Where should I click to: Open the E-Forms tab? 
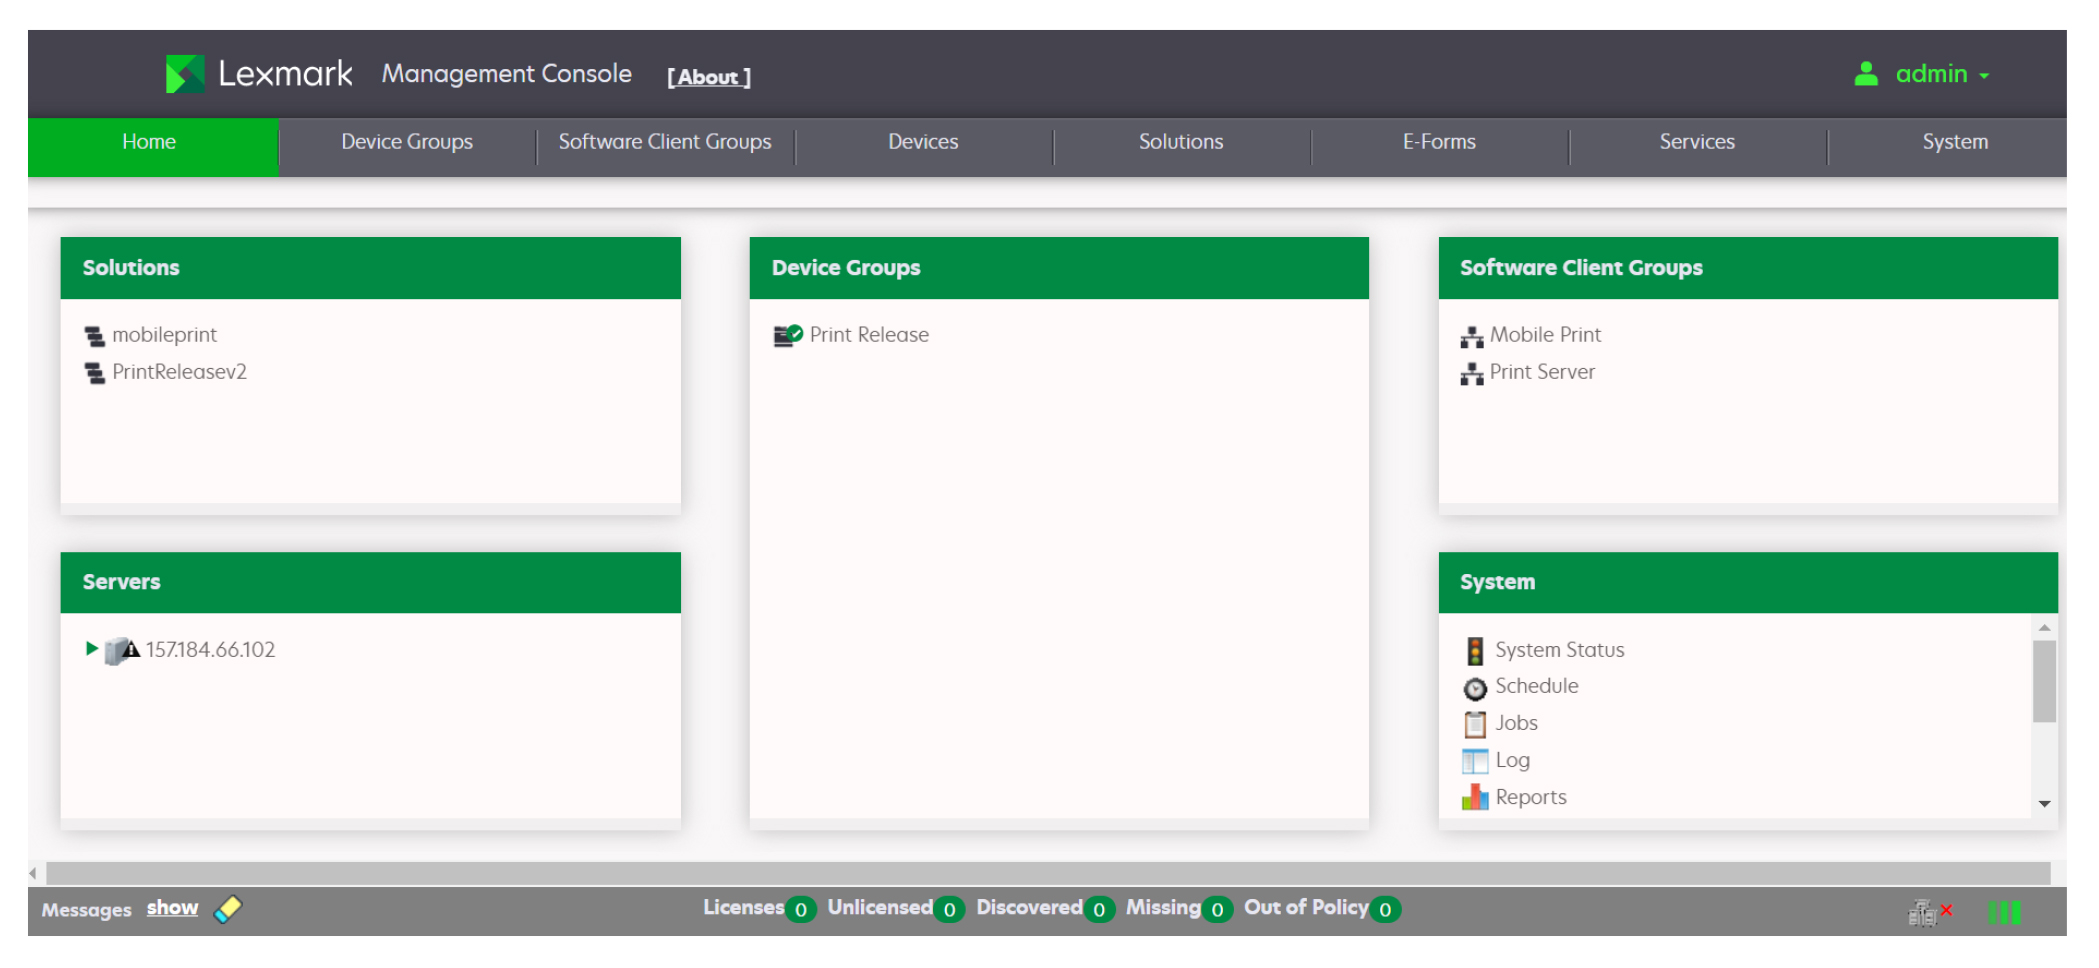click(x=1438, y=142)
